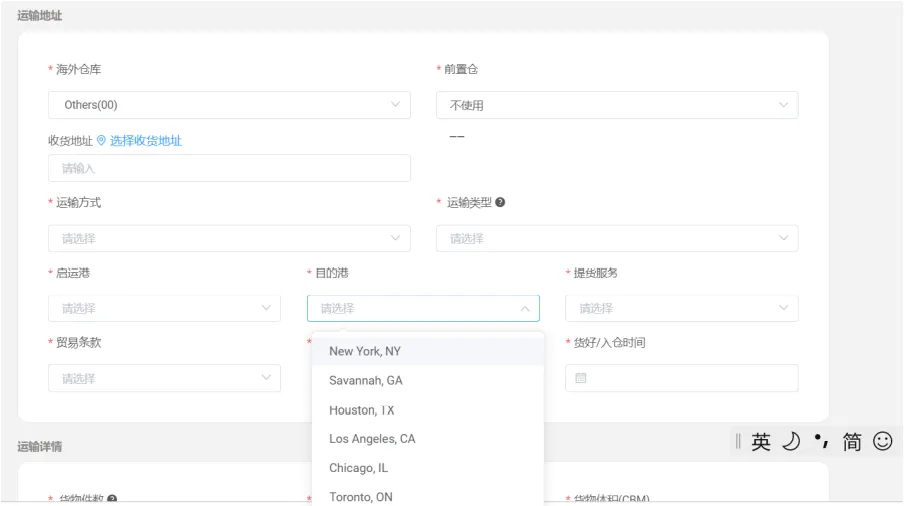Select New York, NY from the list
Screen dimensions: 904x506
click(365, 351)
